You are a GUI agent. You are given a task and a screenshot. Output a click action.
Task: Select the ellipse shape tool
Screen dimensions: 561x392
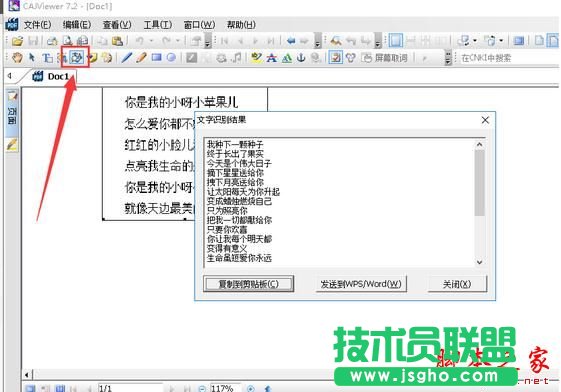click(x=171, y=57)
